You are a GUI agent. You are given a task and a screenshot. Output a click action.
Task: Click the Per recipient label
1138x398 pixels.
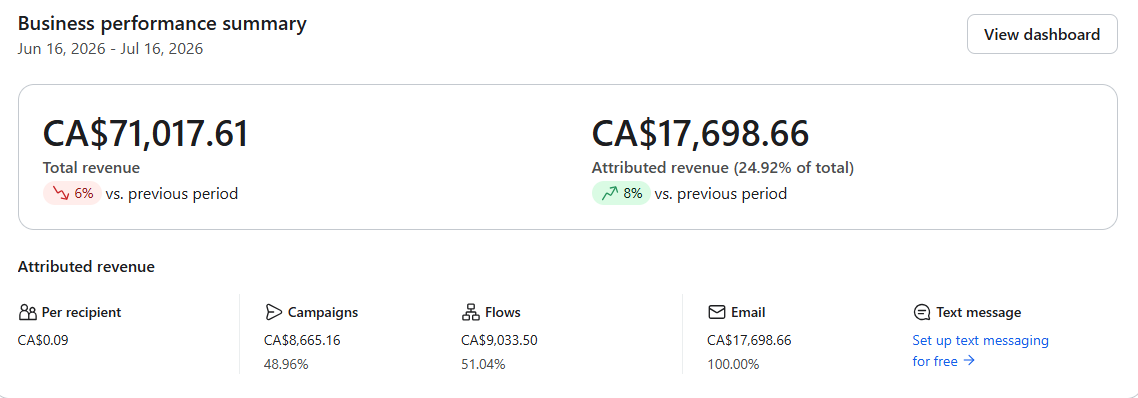tap(81, 312)
